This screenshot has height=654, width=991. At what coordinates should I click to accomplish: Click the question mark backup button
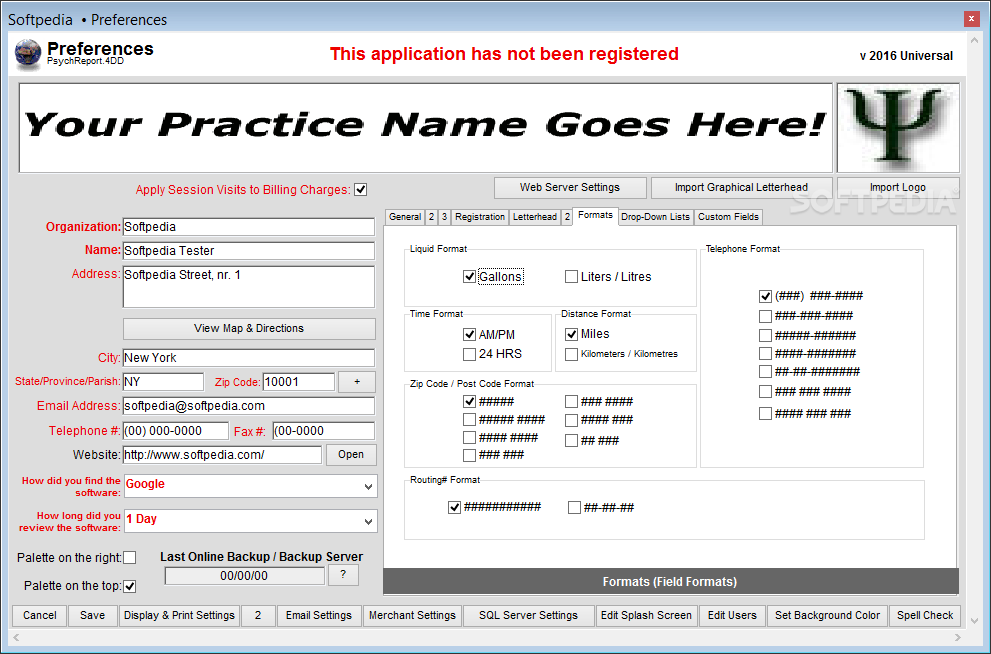[343, 575]
